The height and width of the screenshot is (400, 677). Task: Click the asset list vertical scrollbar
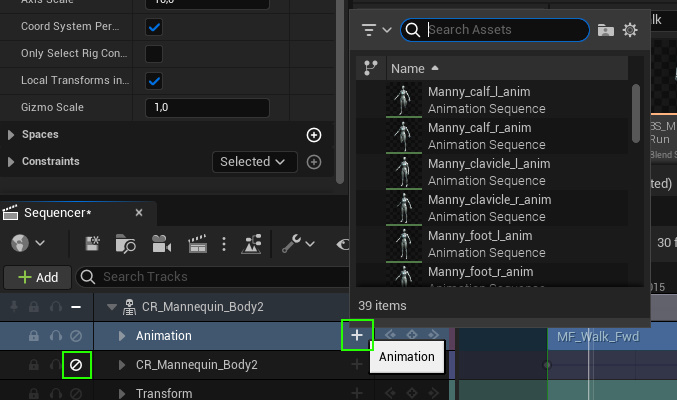tap(636, 113)
